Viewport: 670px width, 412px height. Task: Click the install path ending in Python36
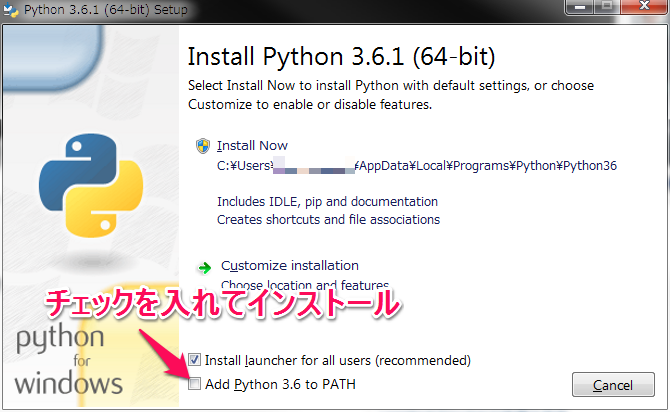(x=417, y=165)
